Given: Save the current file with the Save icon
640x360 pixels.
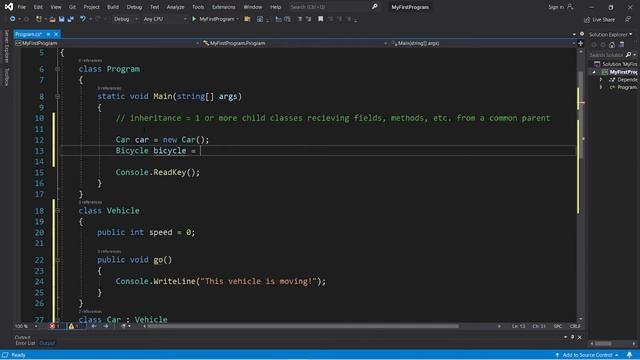Looking at the screenshot, I should pyautogui.click(x=61, y=19).
